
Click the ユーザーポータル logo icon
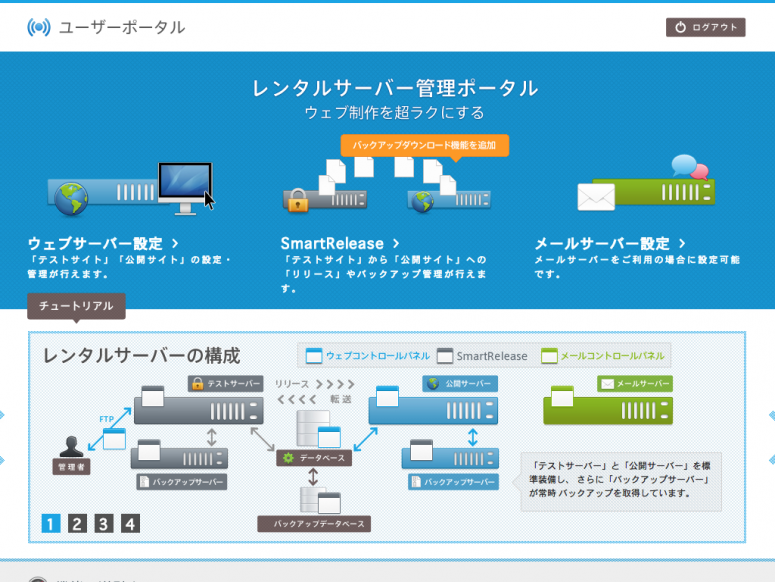coord(38,27)
